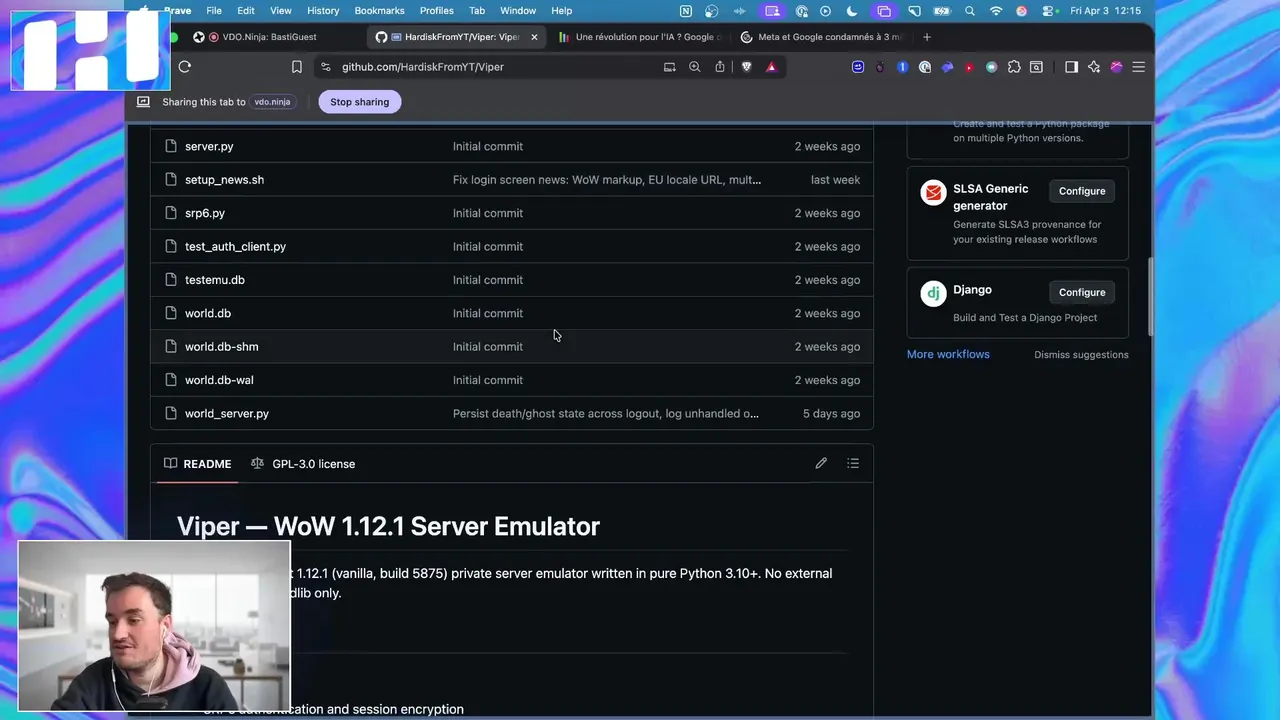
Task: Open the History menu
Action: click(x=323, y=11)
